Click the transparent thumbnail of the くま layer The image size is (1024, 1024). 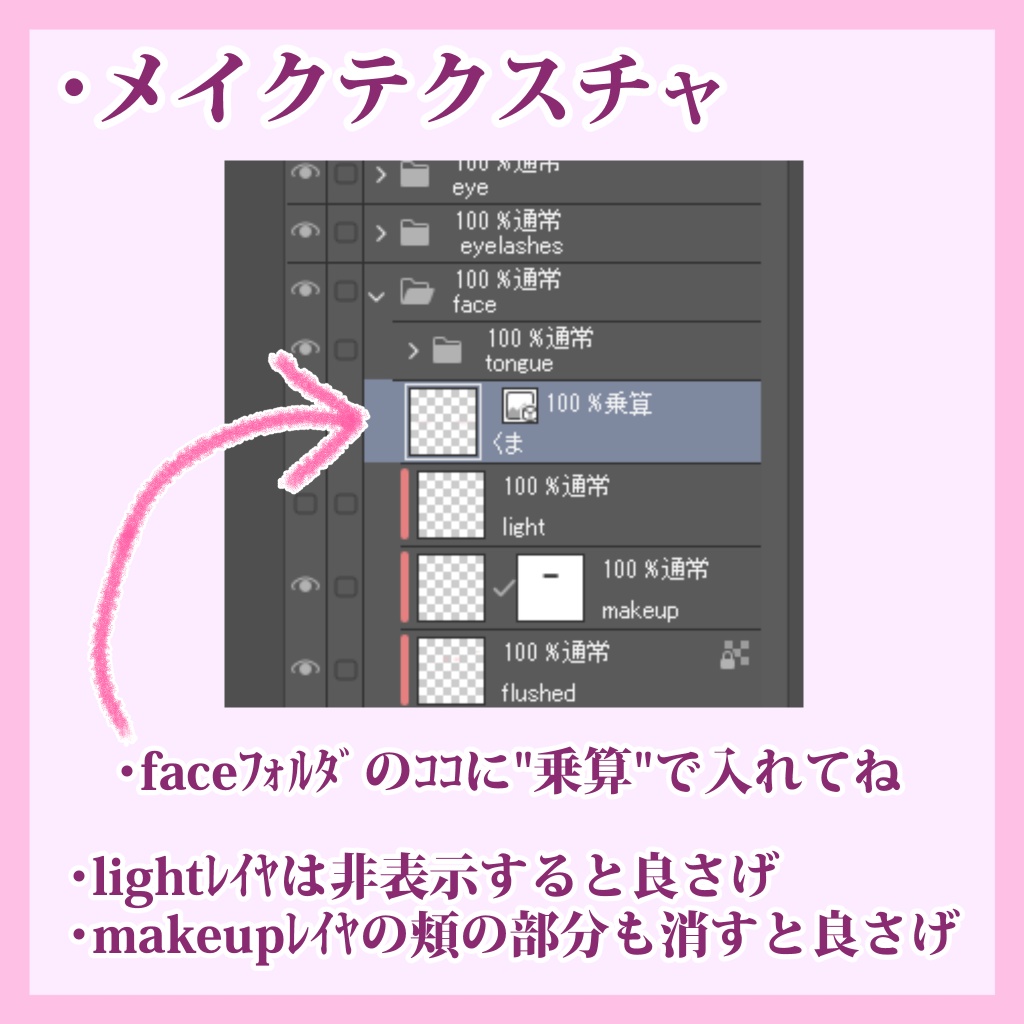coord(442,420)
